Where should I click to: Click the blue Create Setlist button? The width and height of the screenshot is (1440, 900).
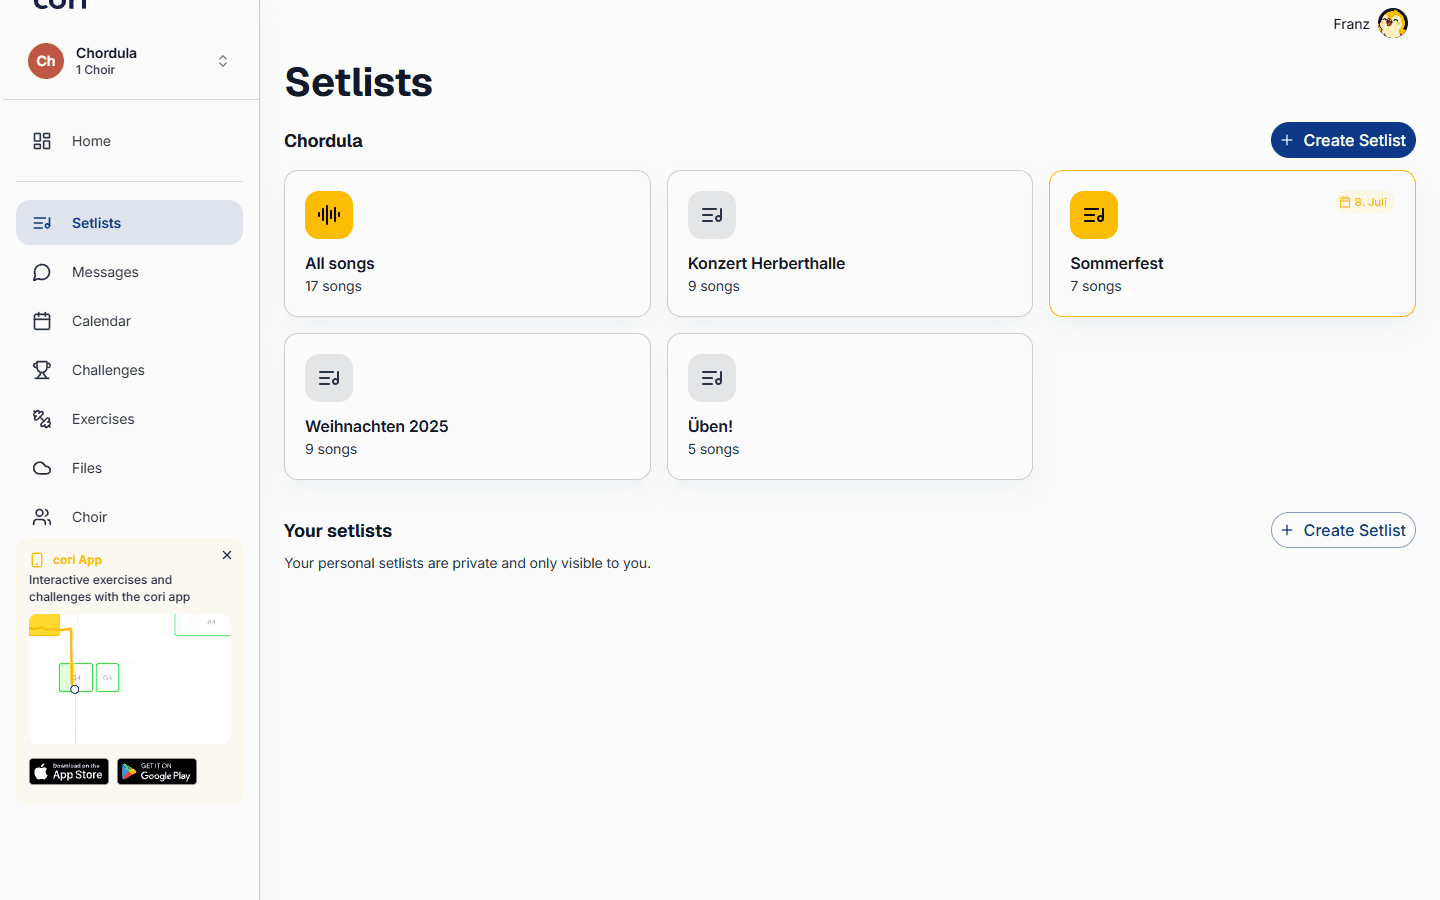pos(1343,140)
